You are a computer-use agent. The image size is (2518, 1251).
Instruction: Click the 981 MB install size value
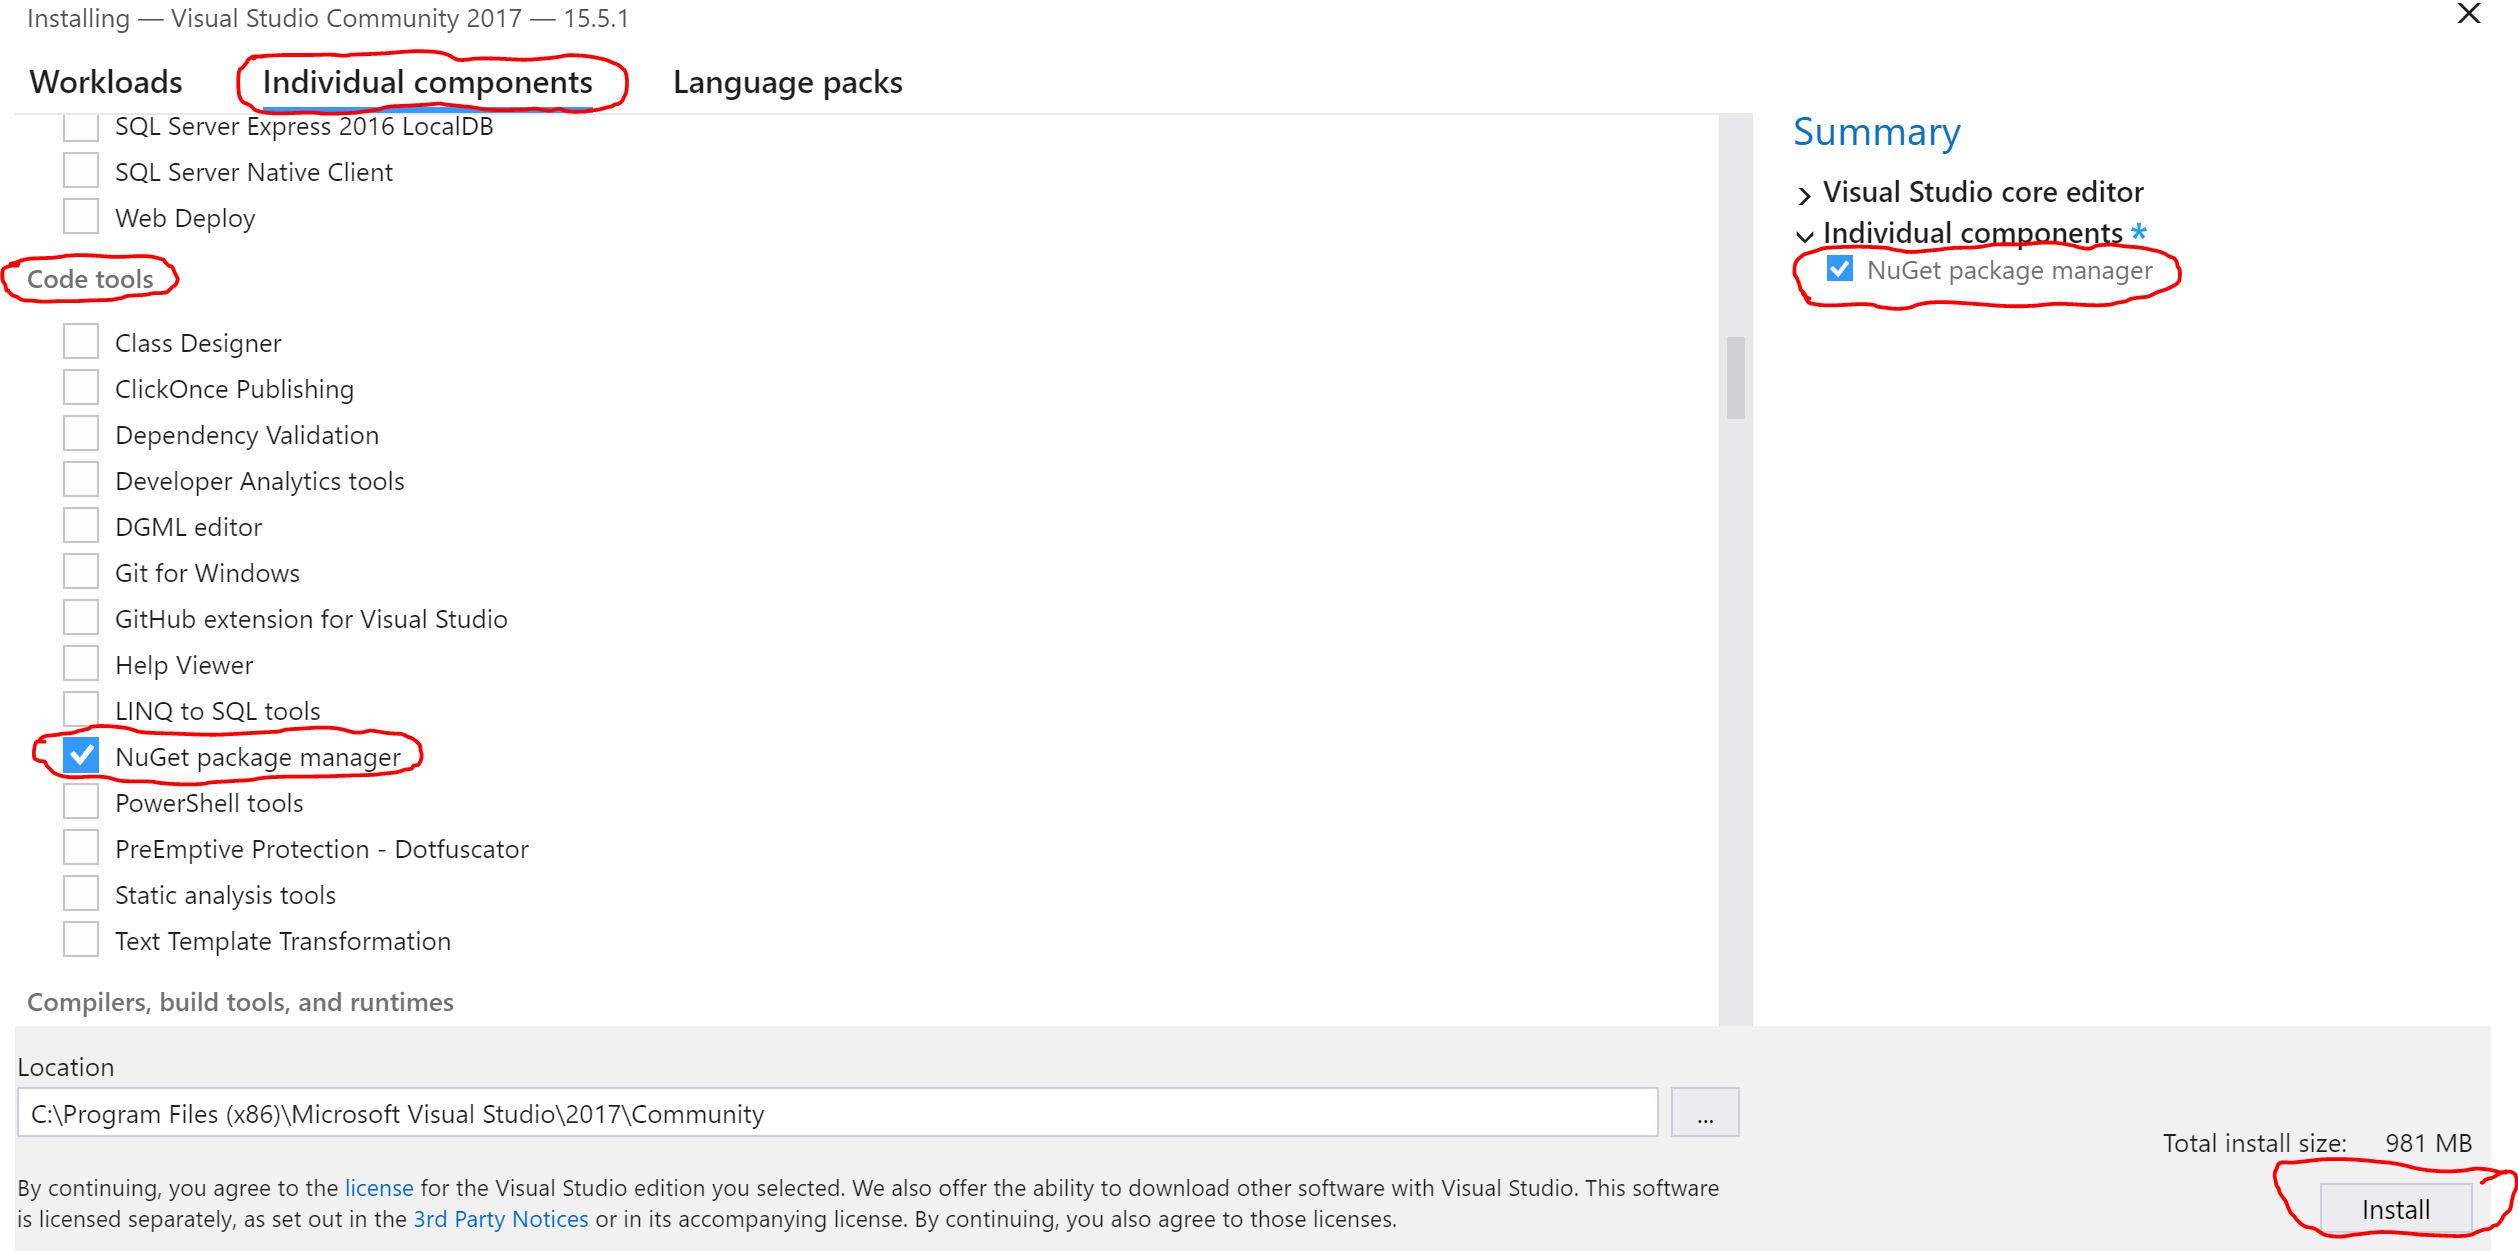[x=2429, y=1143]
